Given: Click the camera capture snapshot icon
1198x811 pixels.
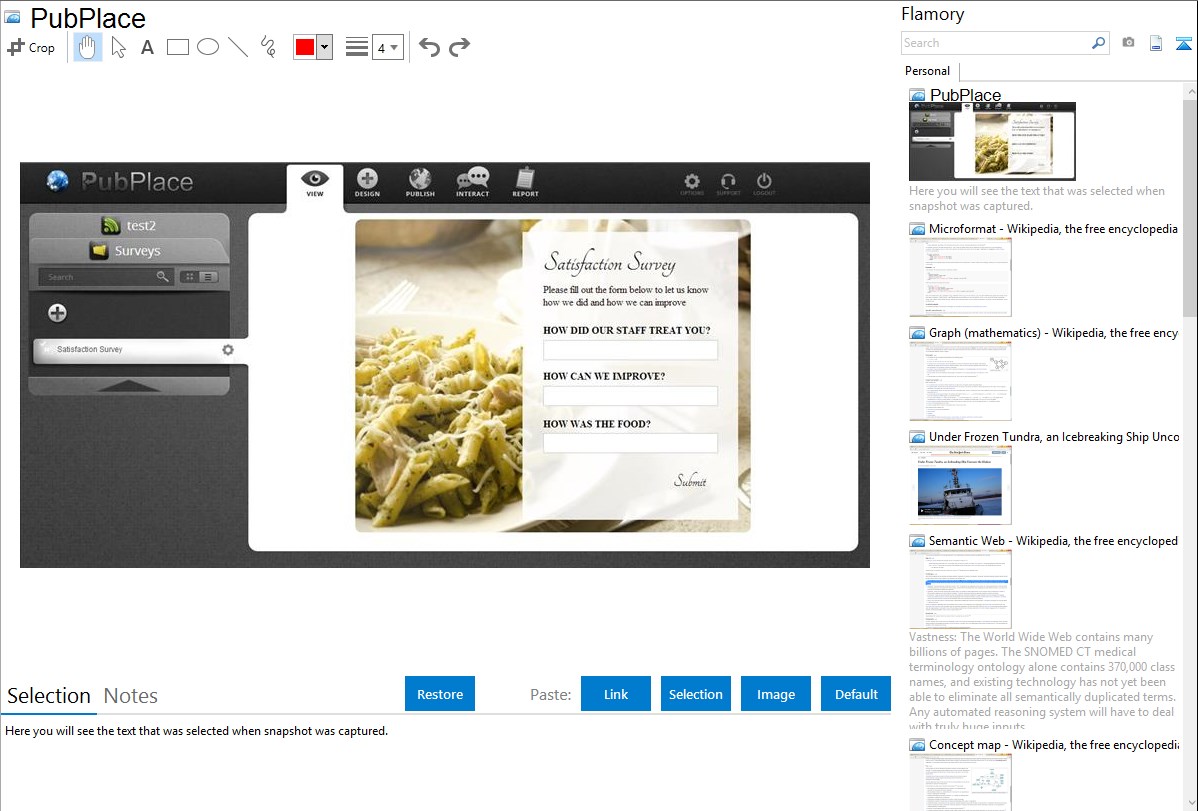Looking at the screenshot, I should point(1128,43).
